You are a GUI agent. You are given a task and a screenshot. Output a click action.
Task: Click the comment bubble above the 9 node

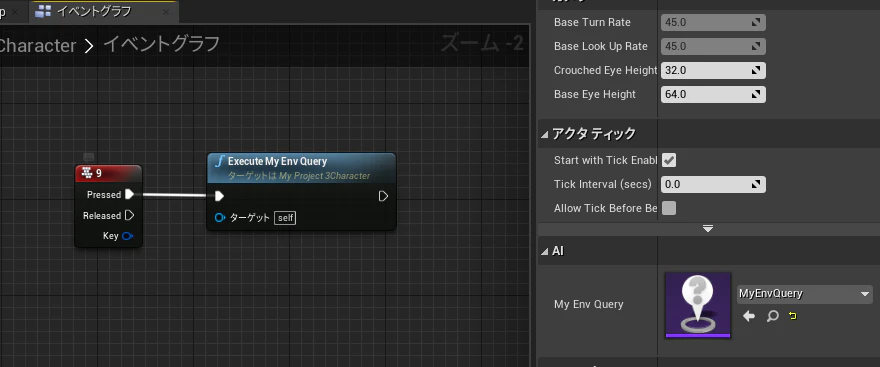pyautogui.click(x=88, y=157)
